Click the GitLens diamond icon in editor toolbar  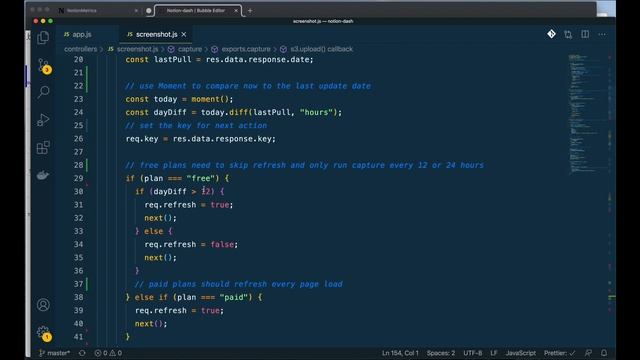click(x=551, y=34)
